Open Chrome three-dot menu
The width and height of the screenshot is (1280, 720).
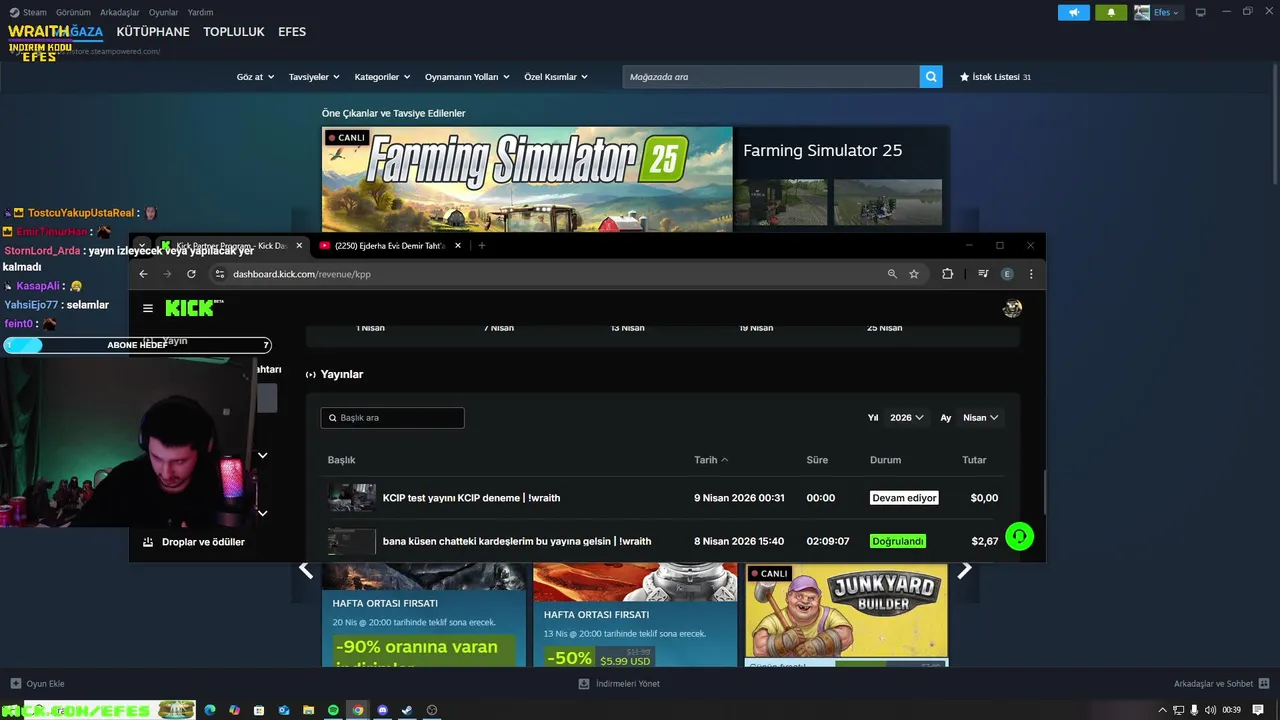coord(1031,274)
